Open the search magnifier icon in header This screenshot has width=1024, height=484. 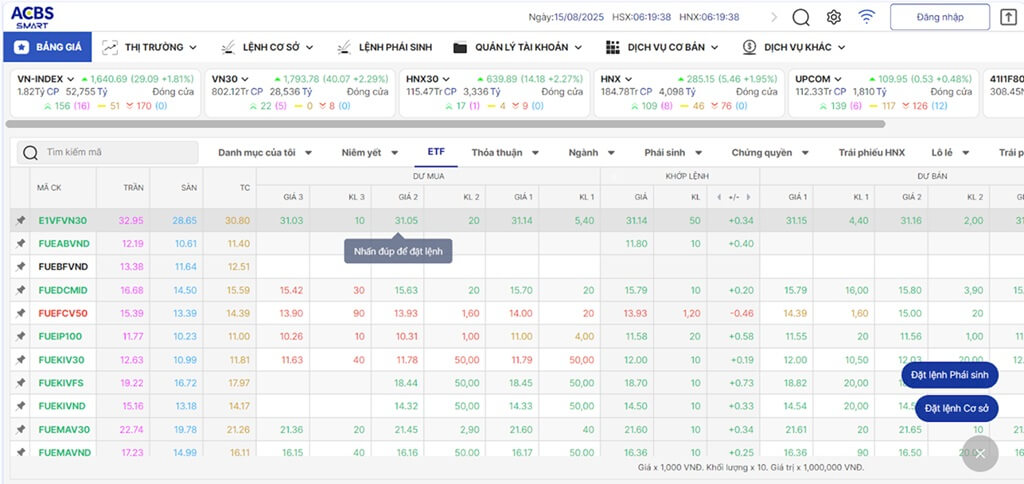801,17
